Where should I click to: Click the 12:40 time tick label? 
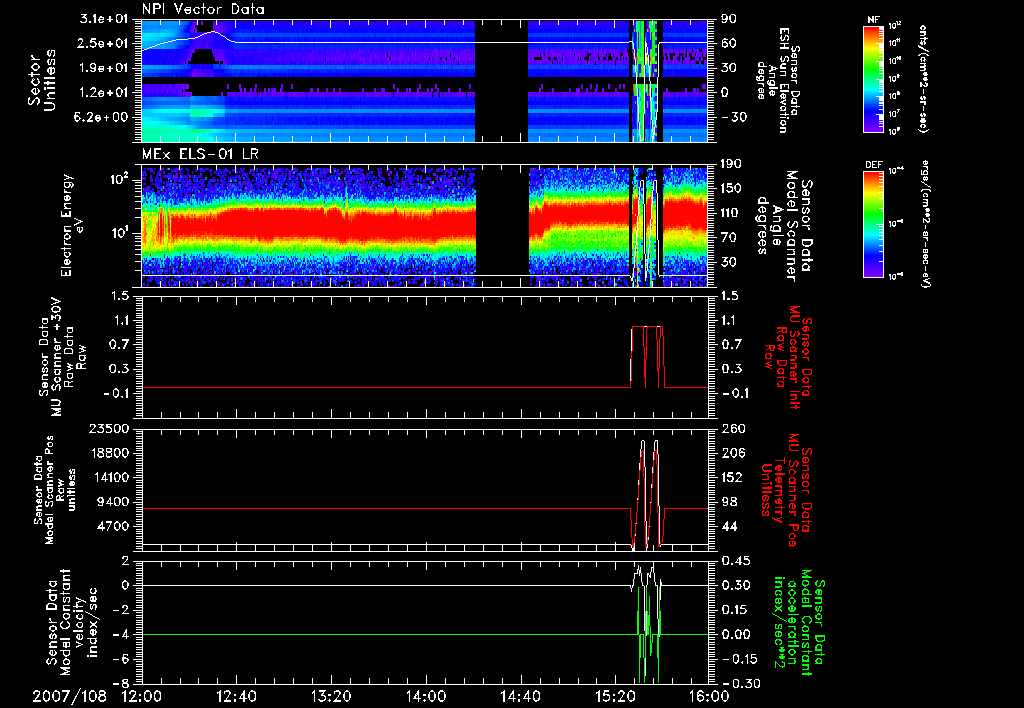pyautogui.click(x=236, y=696)
